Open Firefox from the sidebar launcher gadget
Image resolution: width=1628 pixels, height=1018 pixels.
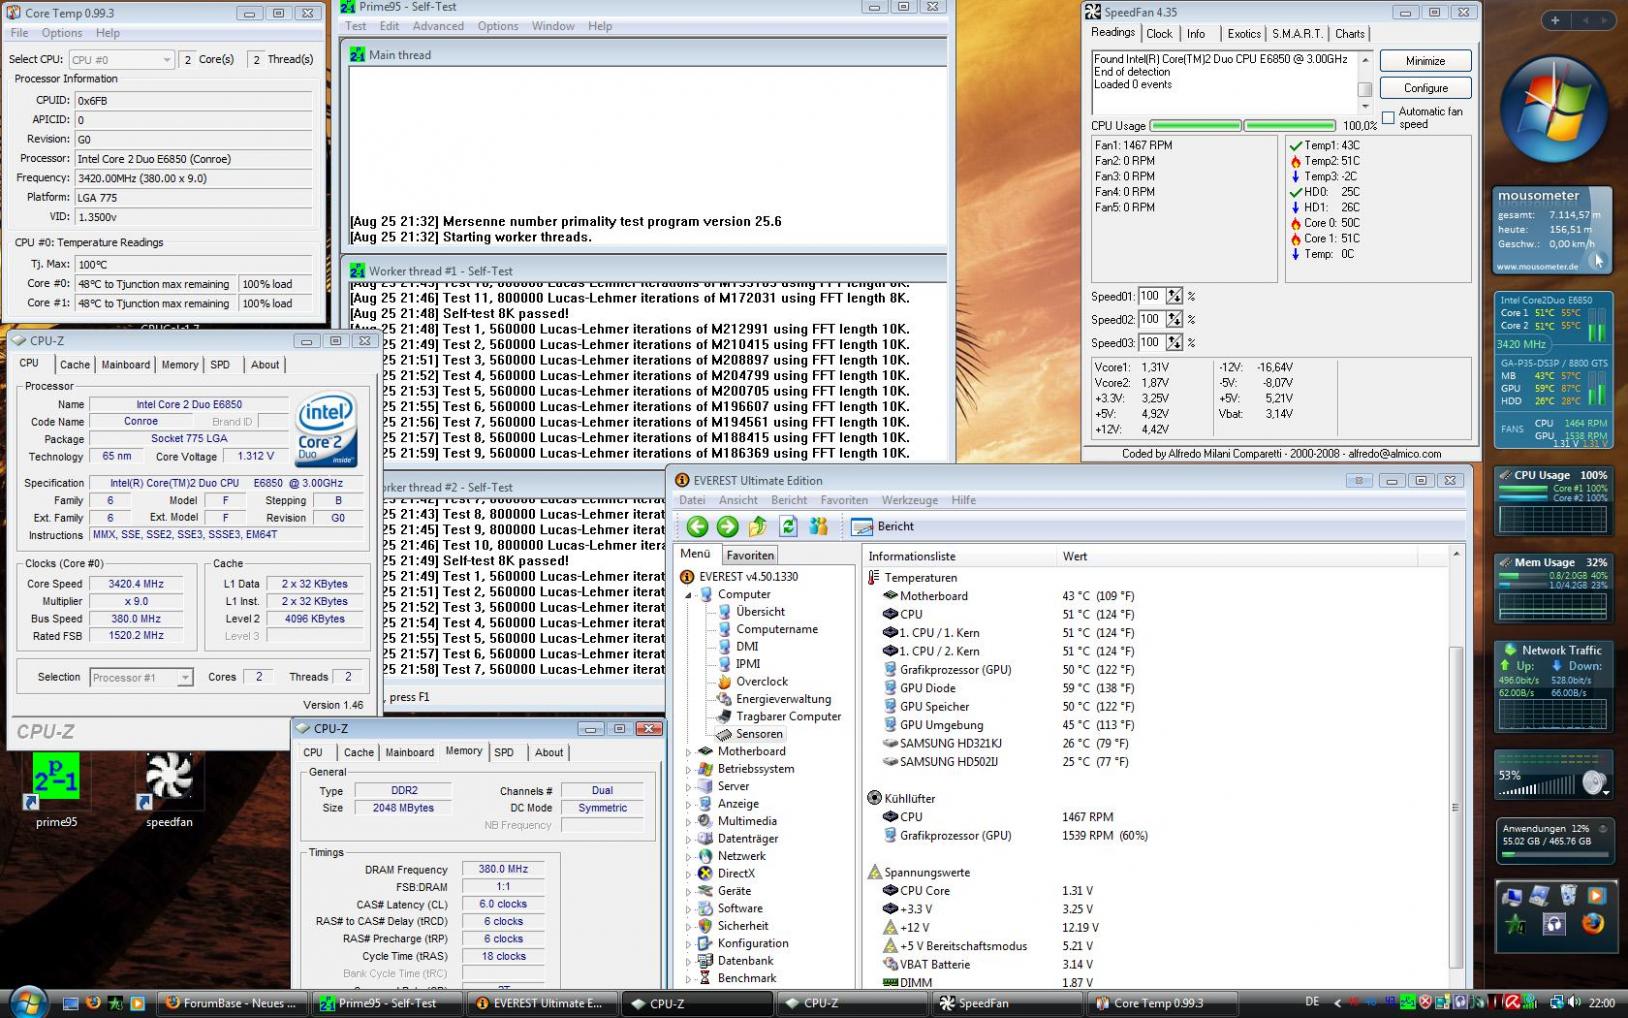pos(1592,924)
